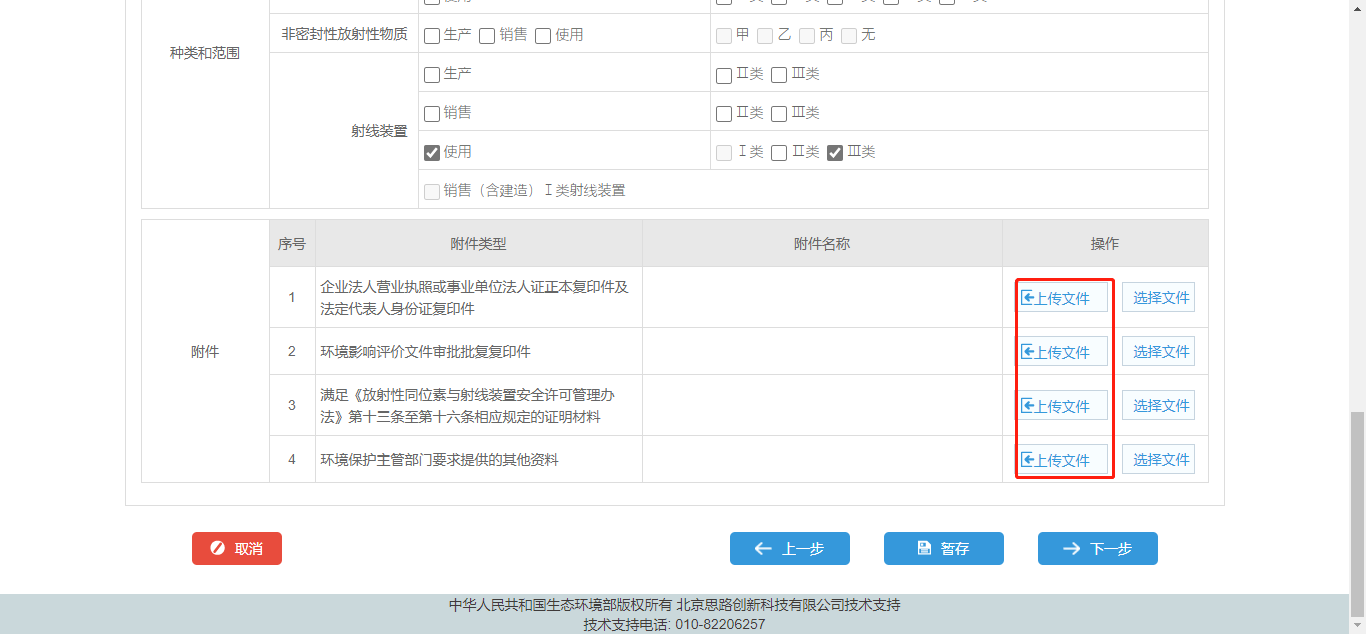The width and height of the screenshot is (1366, 634).
Task: Click the greyed 丙 checkbox
Action: pyautogui.click(x=807, y=36)
